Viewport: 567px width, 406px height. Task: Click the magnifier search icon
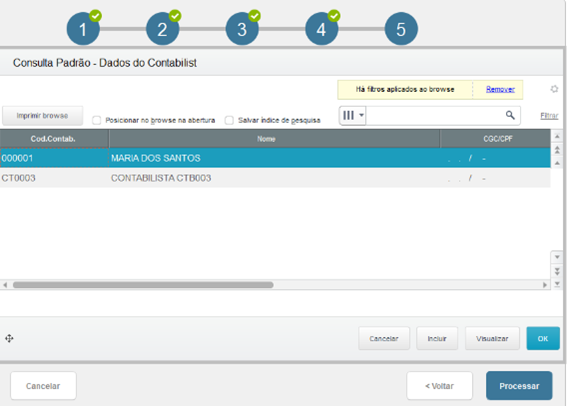click(510, 115)
